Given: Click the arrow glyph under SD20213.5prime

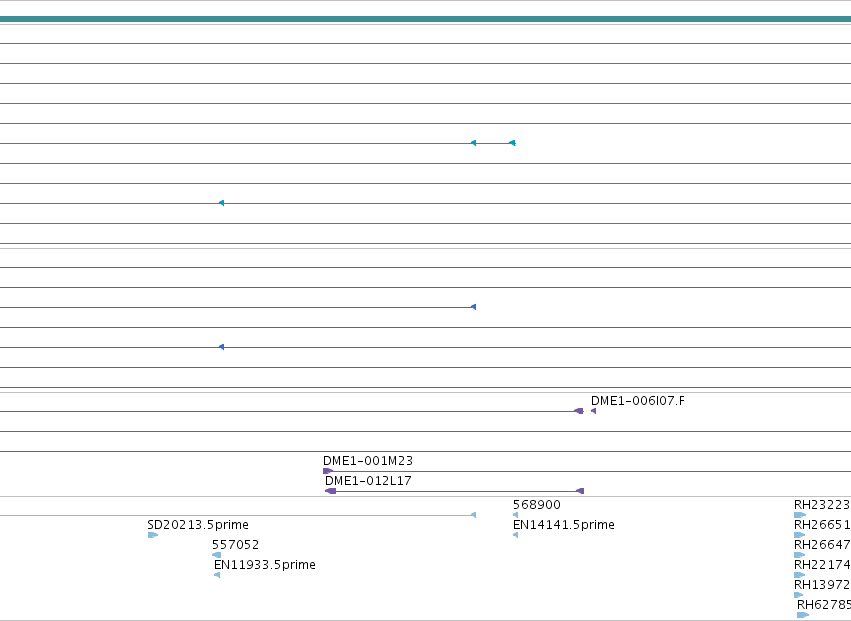Looking at the screenshot, I should point(153,535).
